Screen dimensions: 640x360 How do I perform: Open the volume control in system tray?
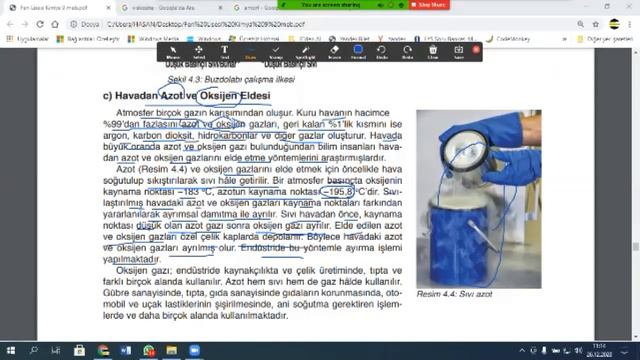pos(578,351)
